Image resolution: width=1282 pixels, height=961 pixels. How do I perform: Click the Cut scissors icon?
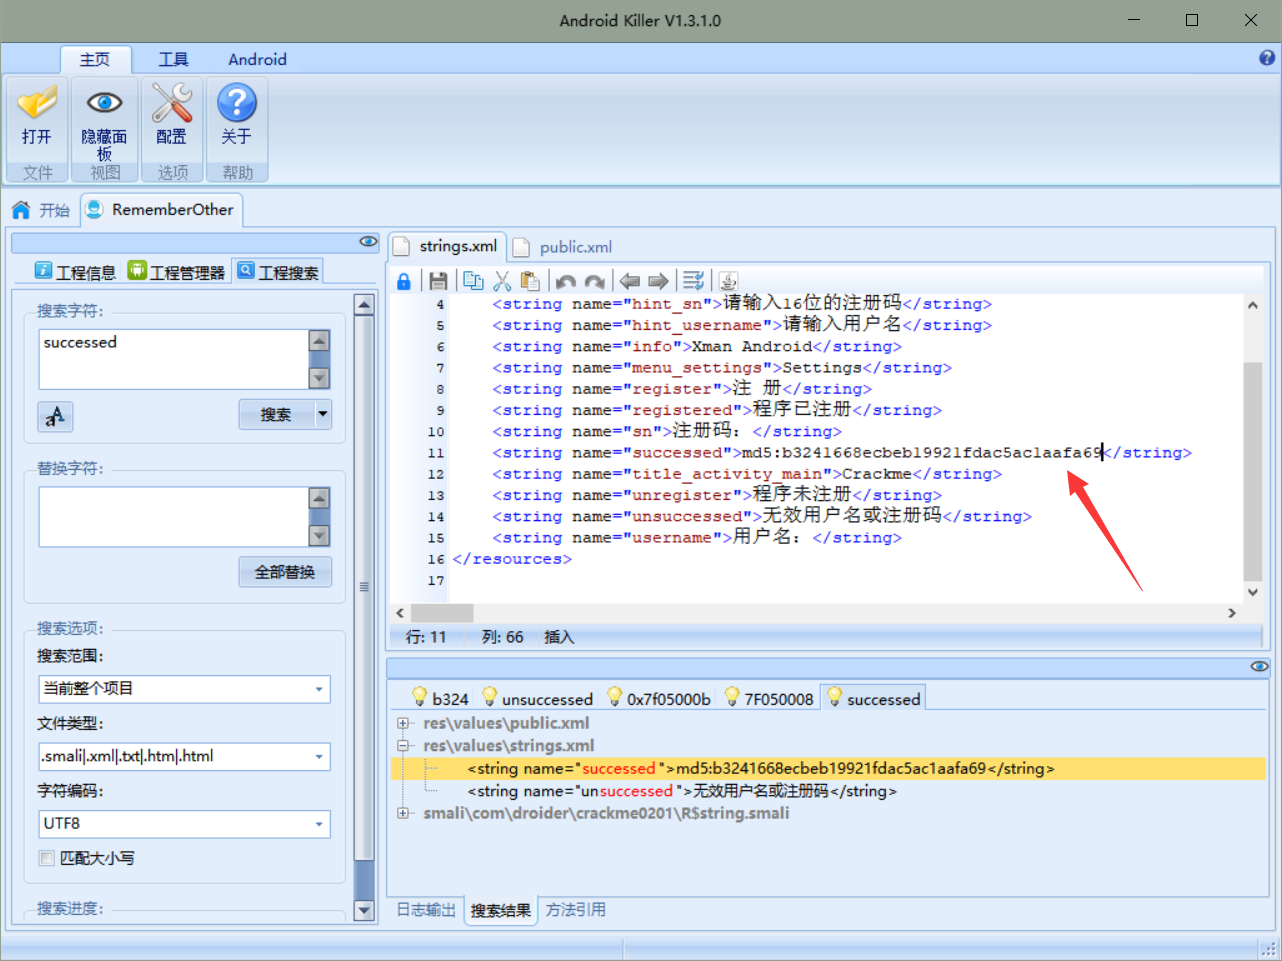502,281
